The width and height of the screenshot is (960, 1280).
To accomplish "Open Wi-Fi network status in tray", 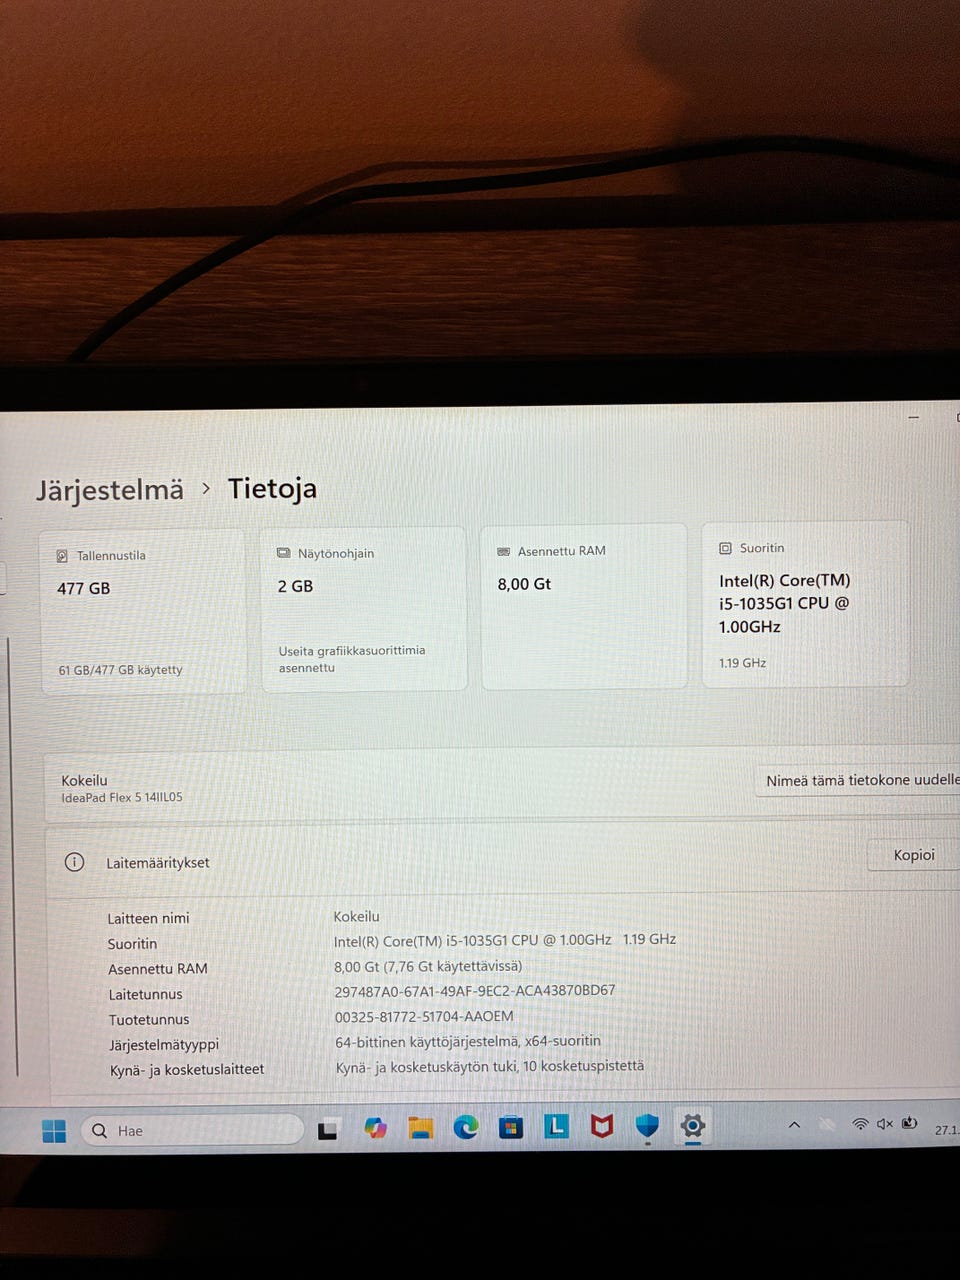I will click(860, 1124).
